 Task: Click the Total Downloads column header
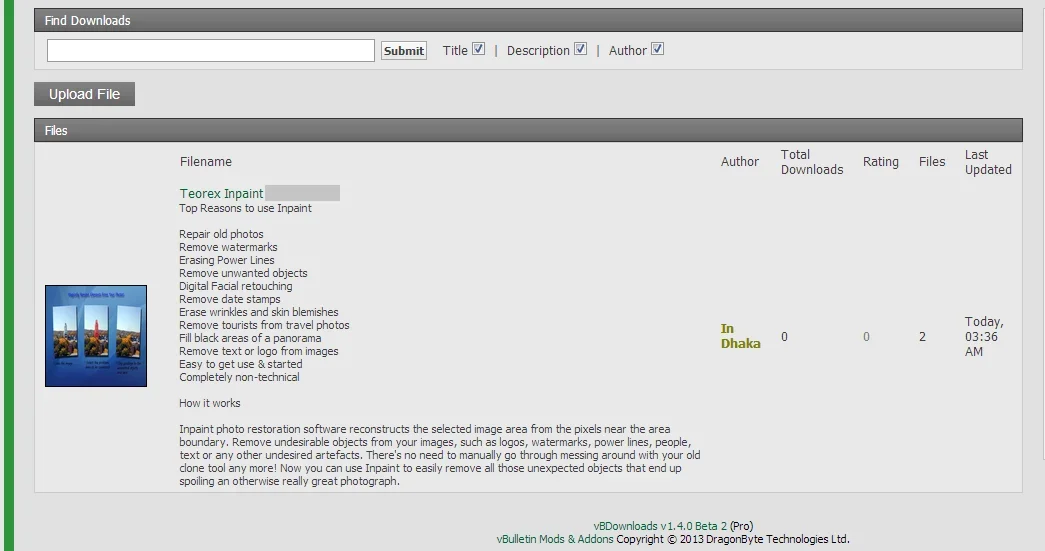pos(812,162)
